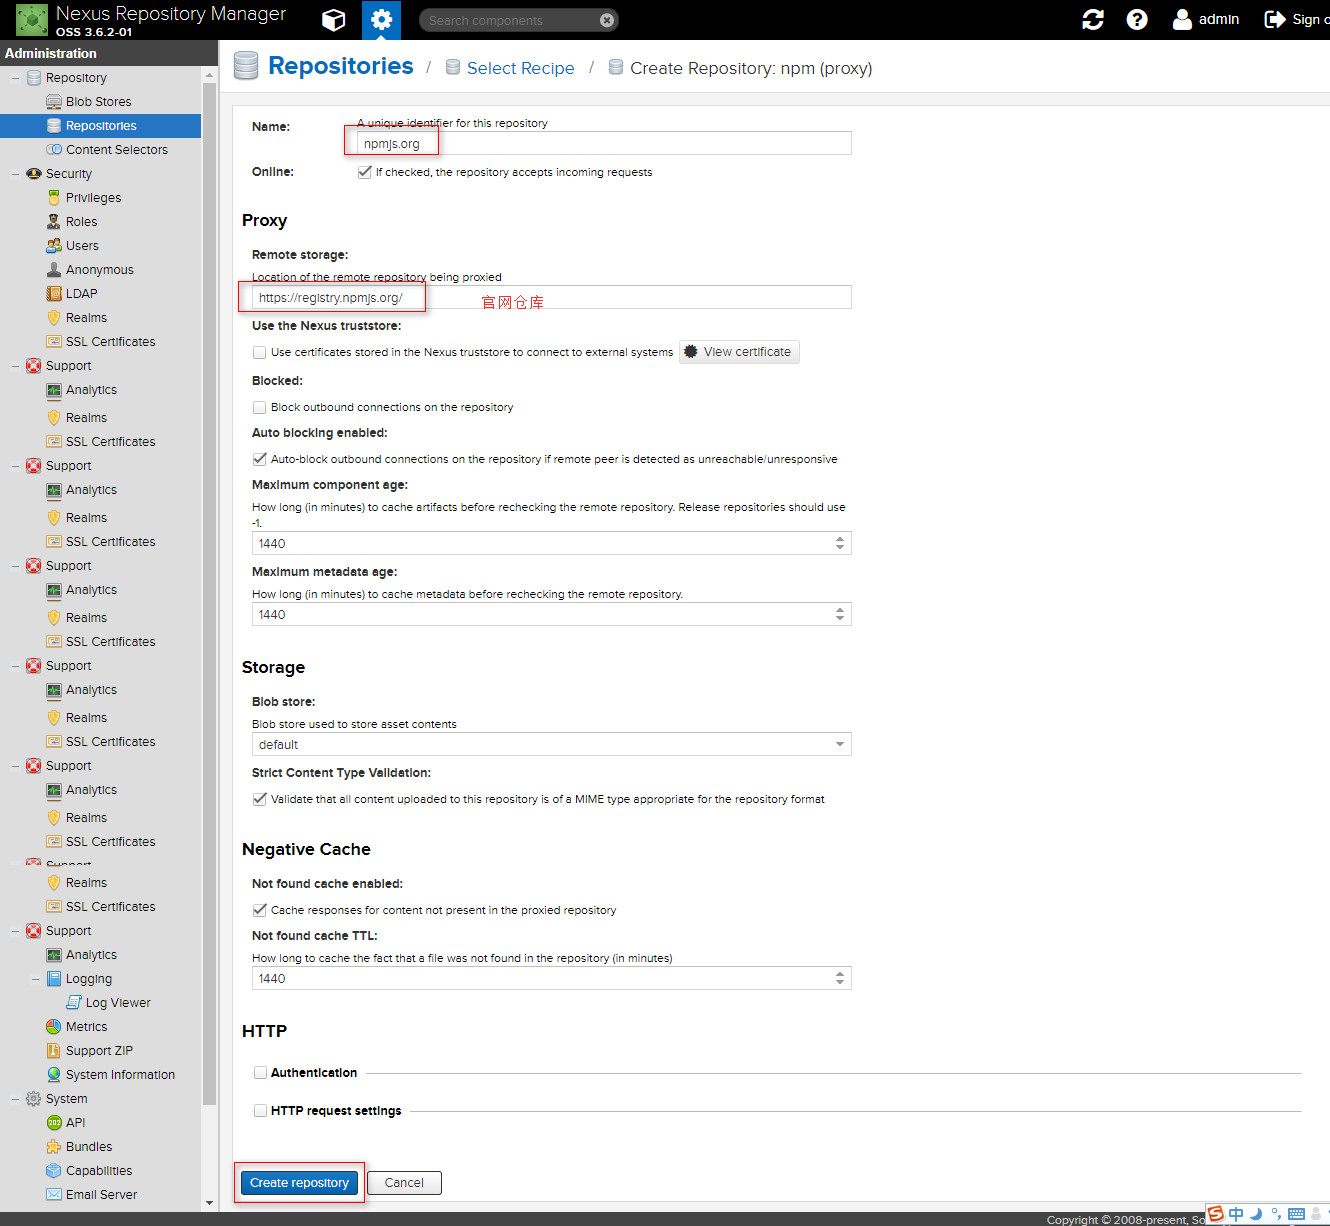Screen dimensions: 1330x1226
Task: Click the Email Server envelope icon
Action: (54, 1195)
